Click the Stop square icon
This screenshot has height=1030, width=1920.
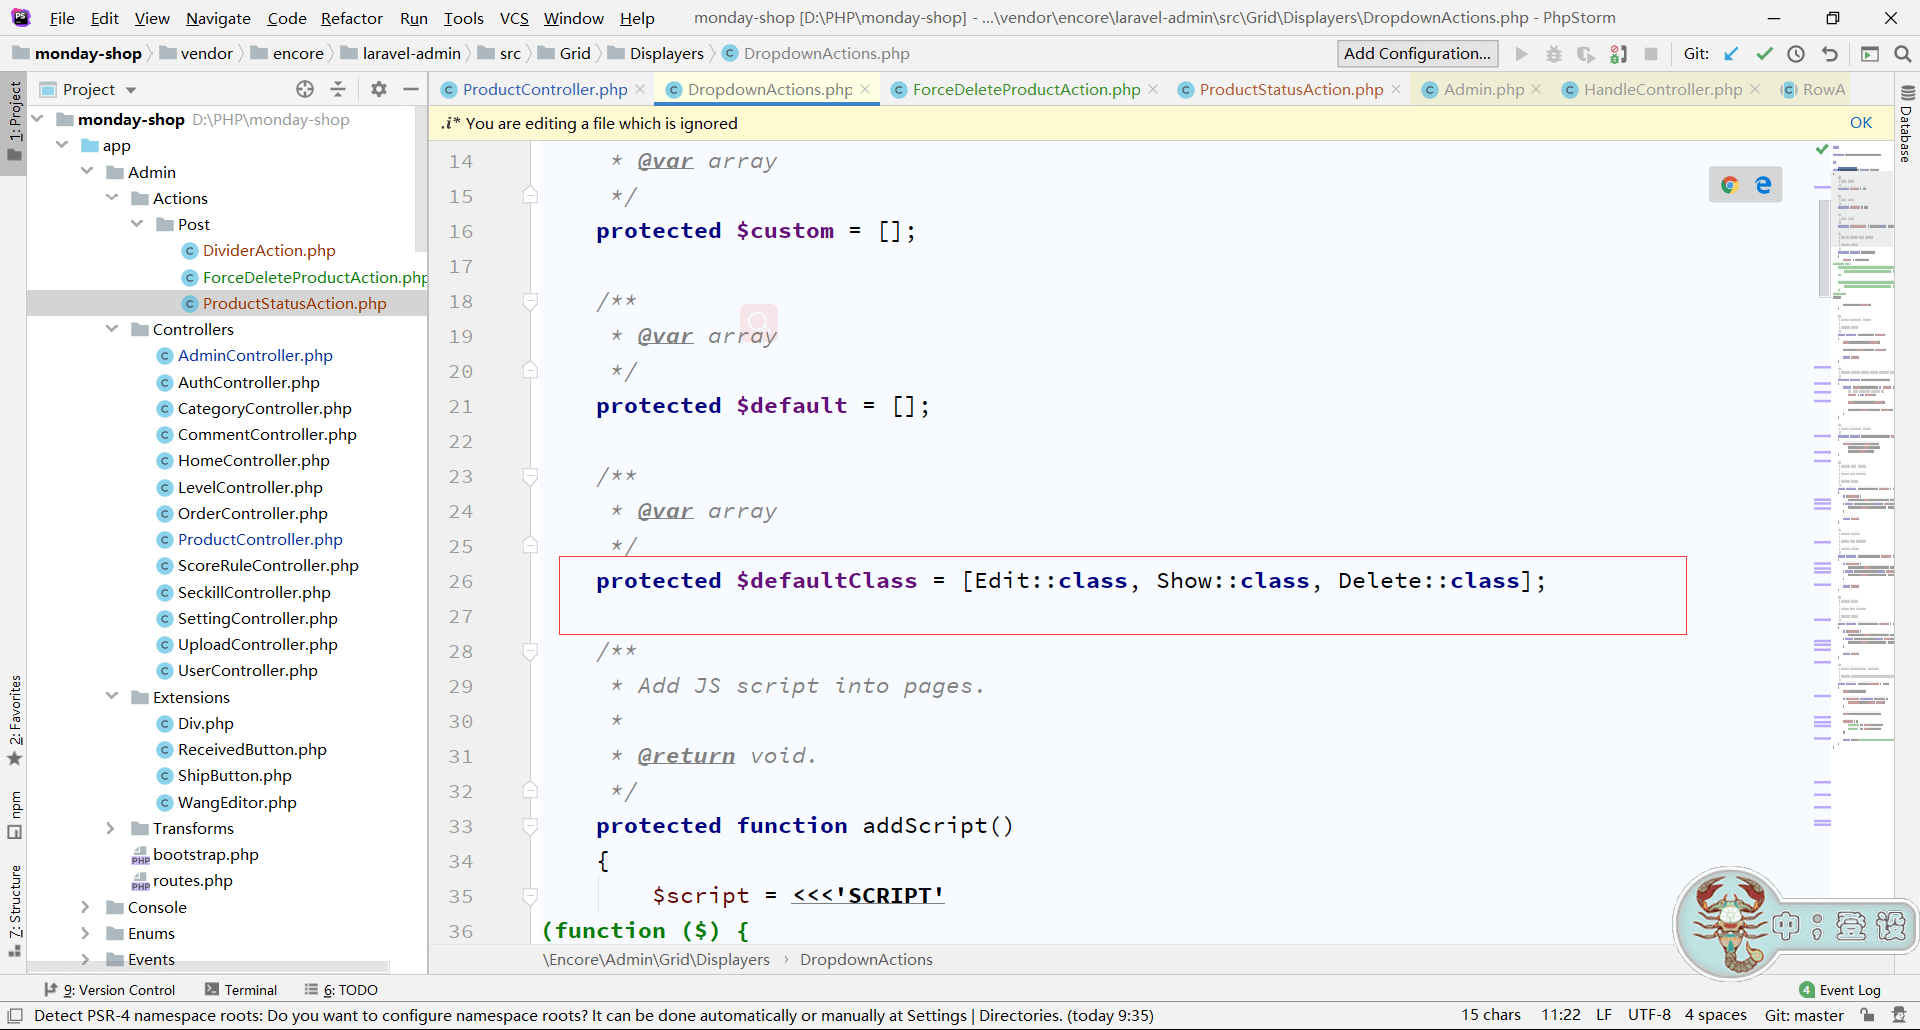[x=1651, y=54]
